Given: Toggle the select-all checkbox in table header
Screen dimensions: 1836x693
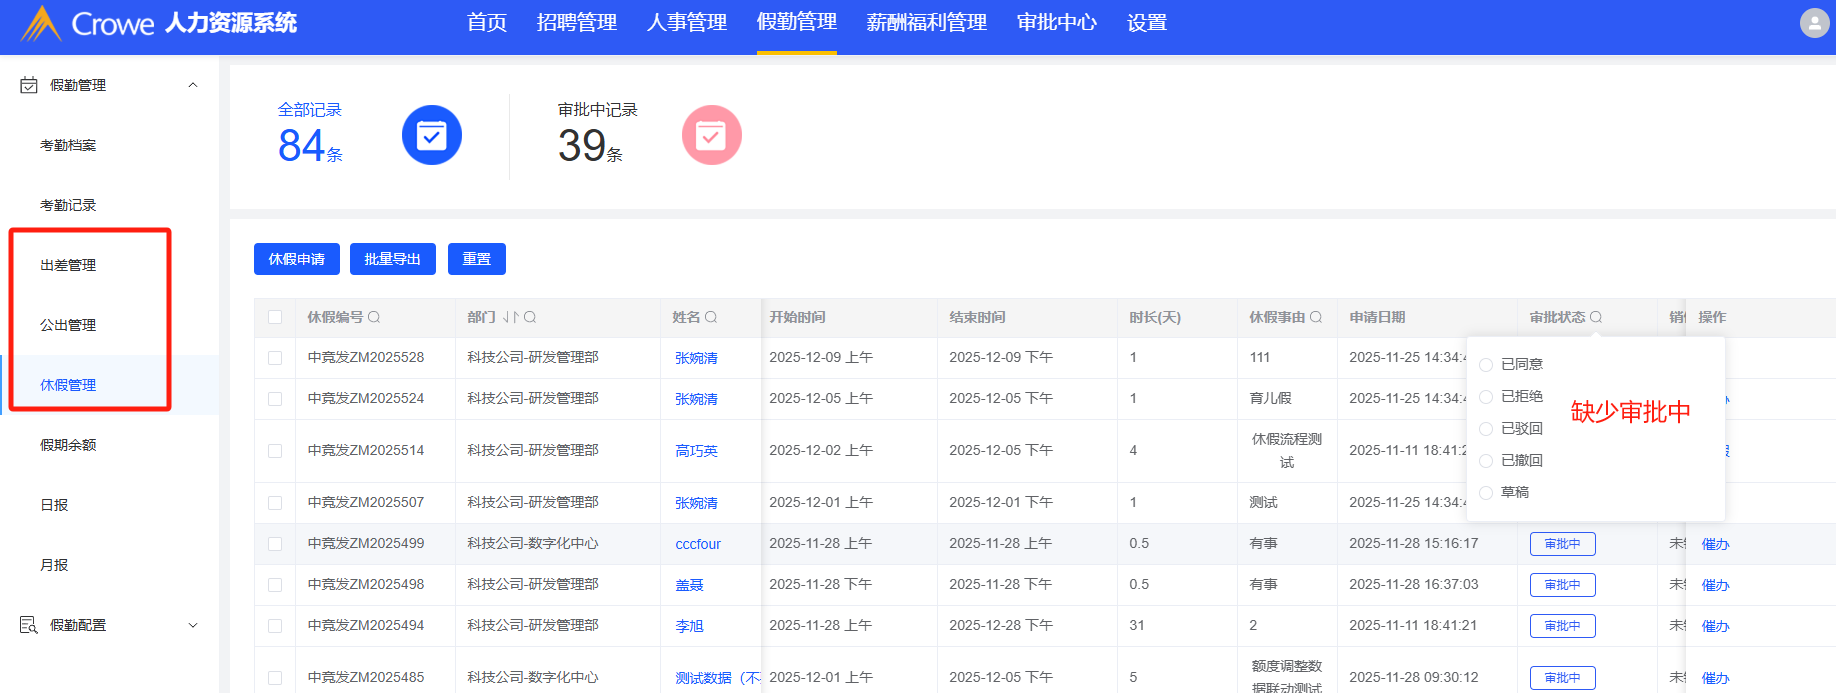Looking at the screenshot, I should (275, 317).
